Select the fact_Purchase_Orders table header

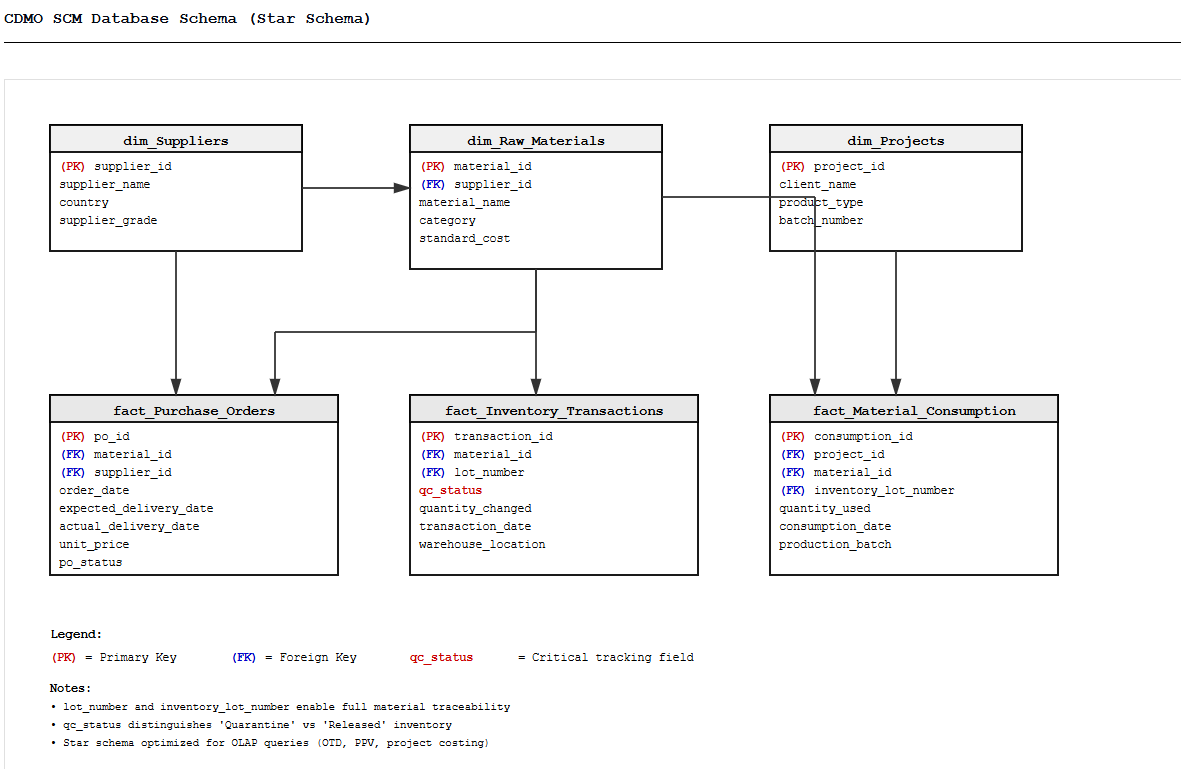coord(194,410)
